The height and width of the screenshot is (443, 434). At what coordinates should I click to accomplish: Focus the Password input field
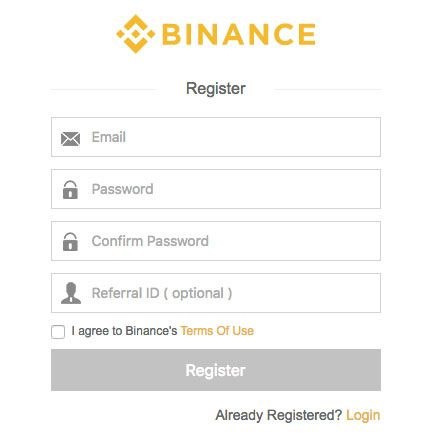tap(216, 189)
